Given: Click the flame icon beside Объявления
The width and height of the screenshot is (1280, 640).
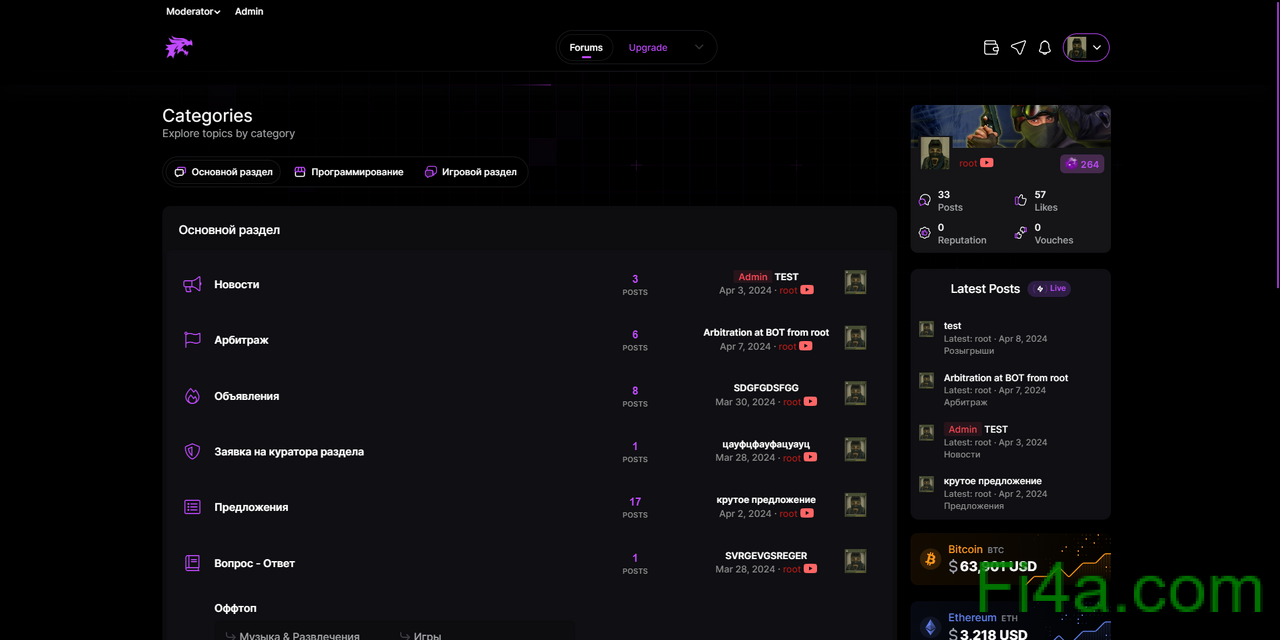Looking at the screenshot, I should [192, 396].
